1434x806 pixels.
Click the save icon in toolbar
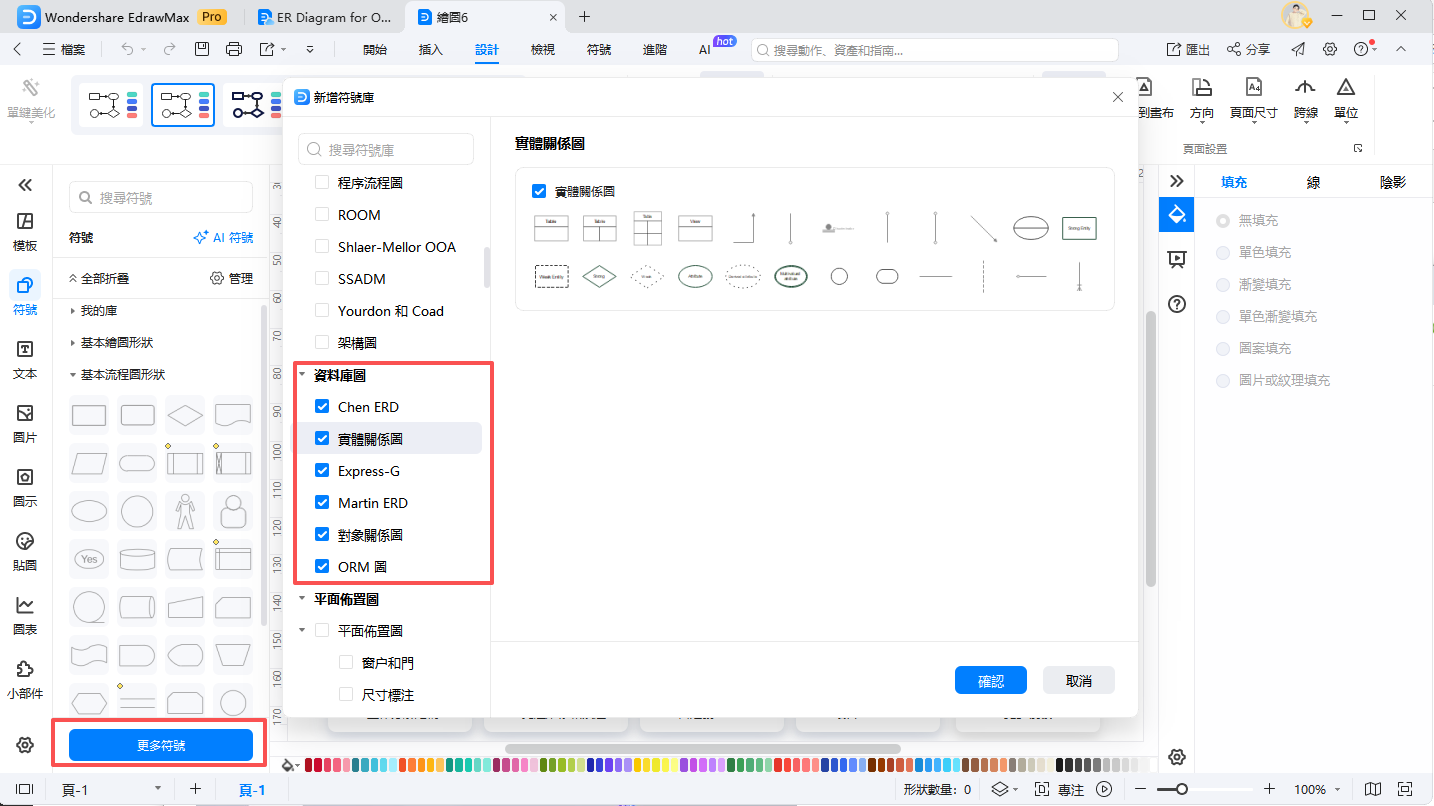[x=202, y=49]
